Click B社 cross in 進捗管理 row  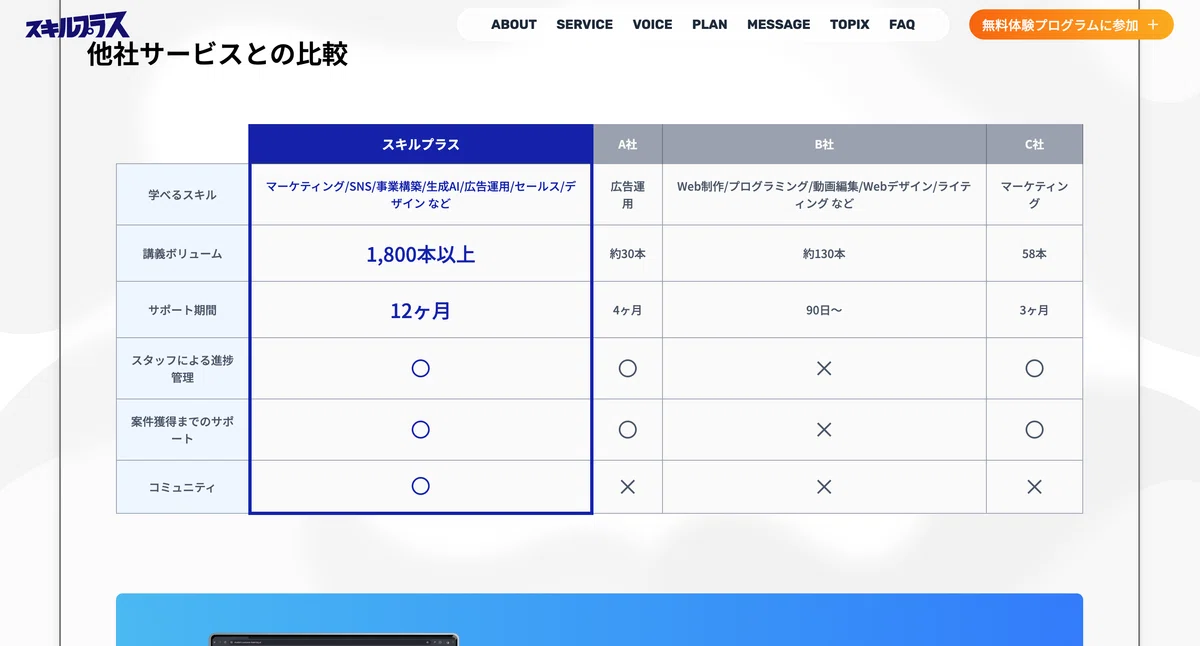(824, 368)
